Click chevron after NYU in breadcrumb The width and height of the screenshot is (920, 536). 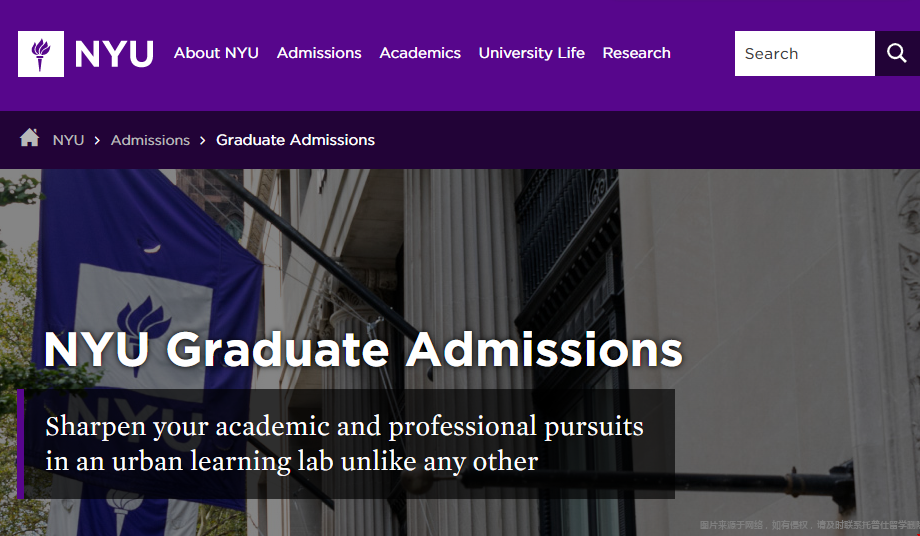[x=97, y=141]
